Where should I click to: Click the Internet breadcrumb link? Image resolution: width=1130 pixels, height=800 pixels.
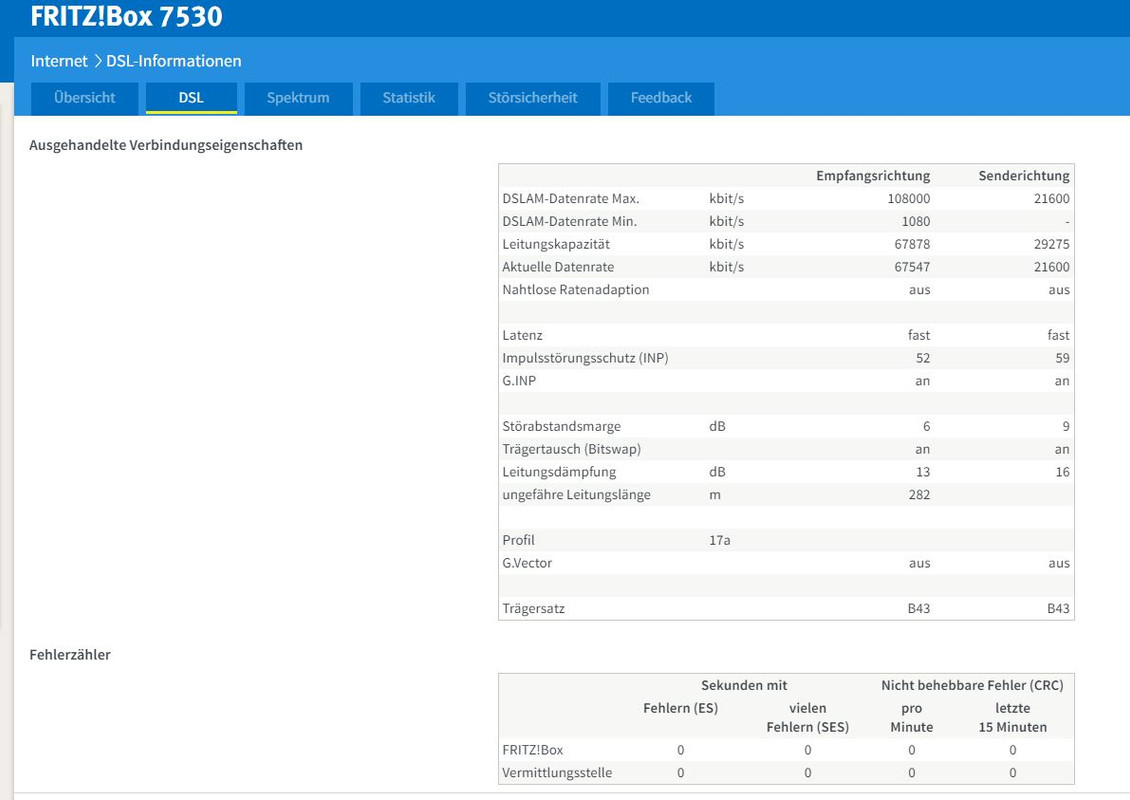point(59,61)
